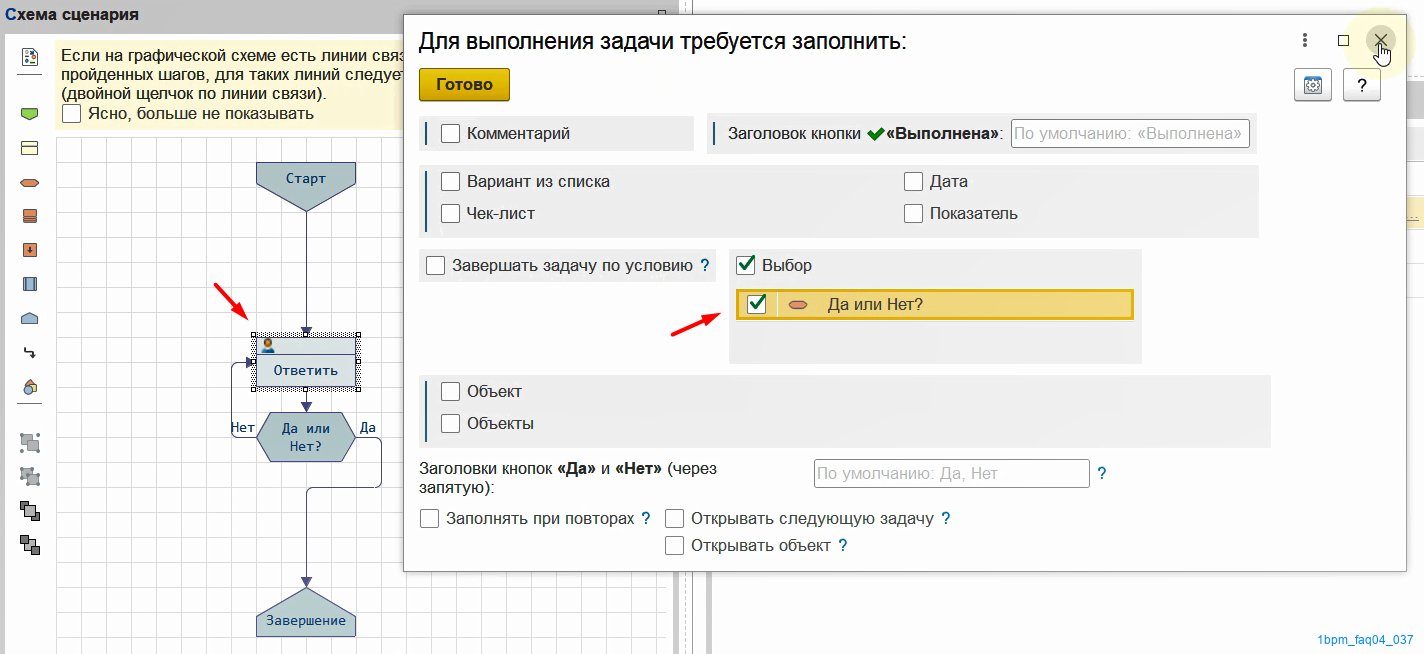Select the yellow action step tool

tap(29, 148)
